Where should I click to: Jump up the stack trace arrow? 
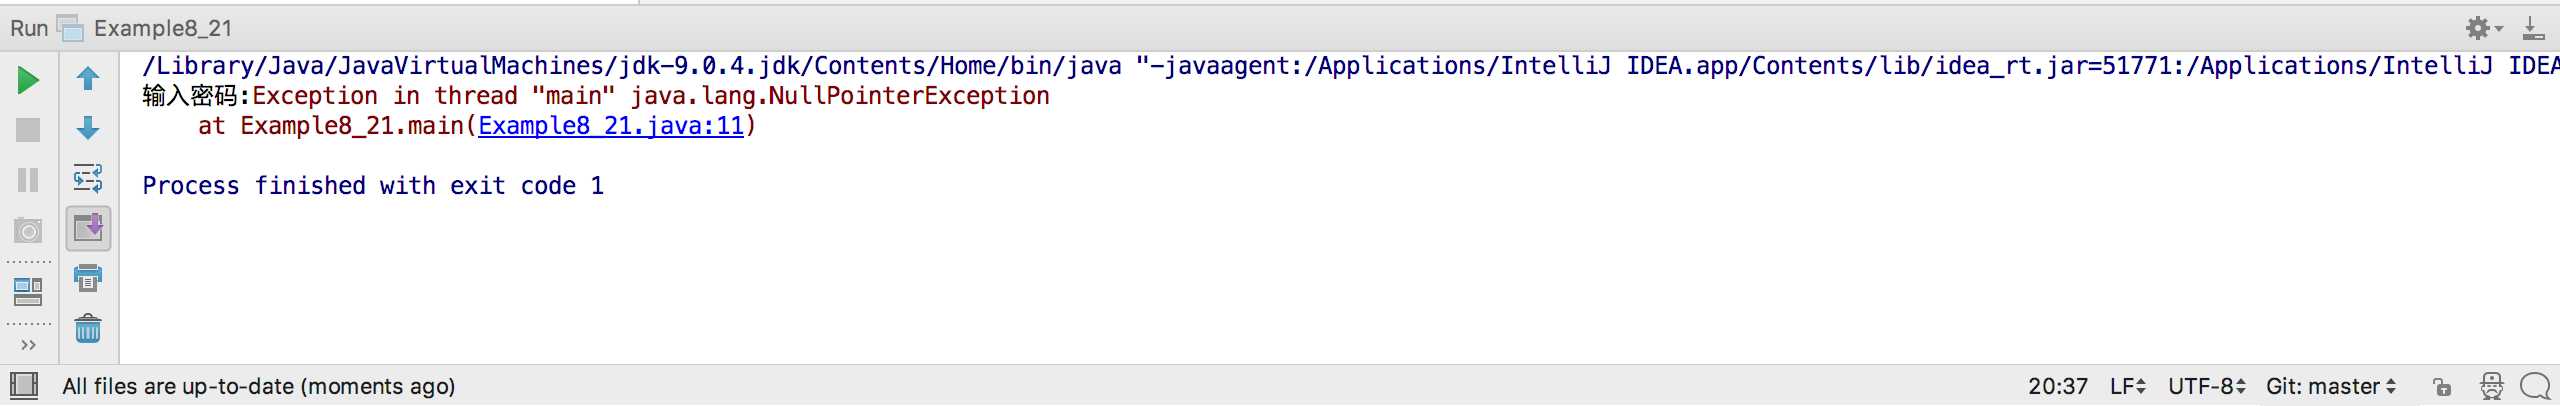[x=88, y=78]
